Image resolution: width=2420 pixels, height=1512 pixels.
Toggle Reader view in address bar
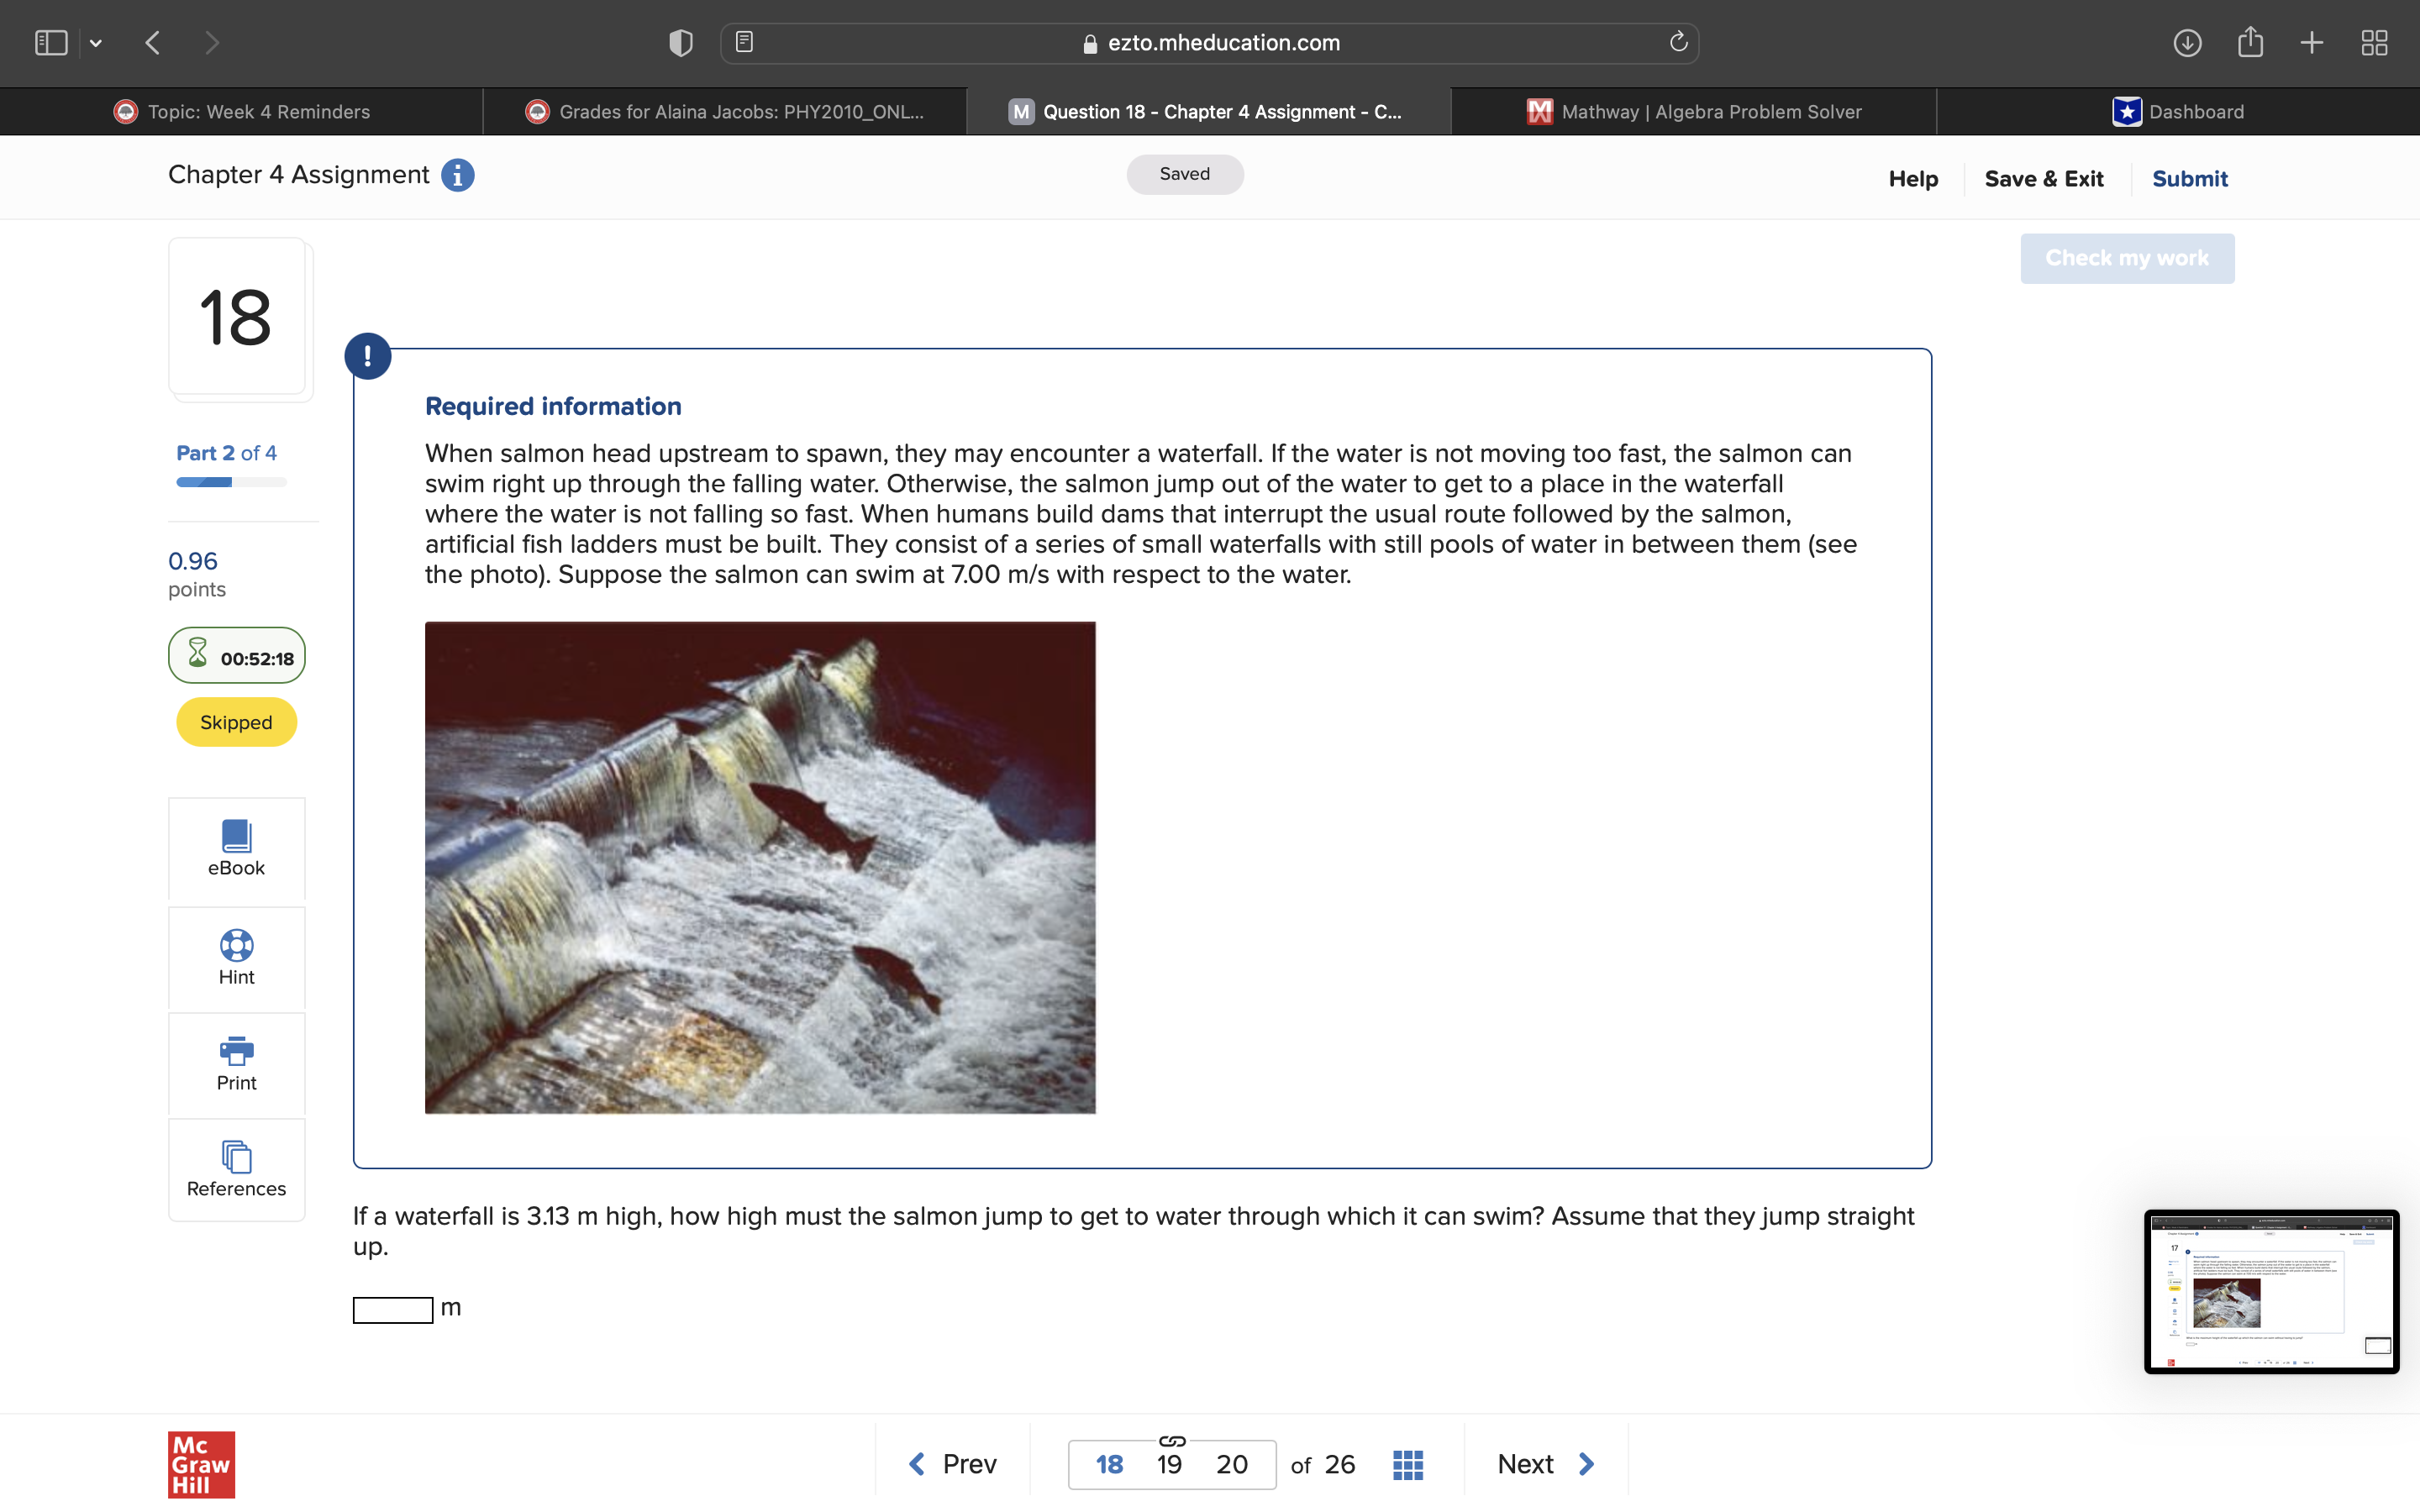tap(744, 42)
